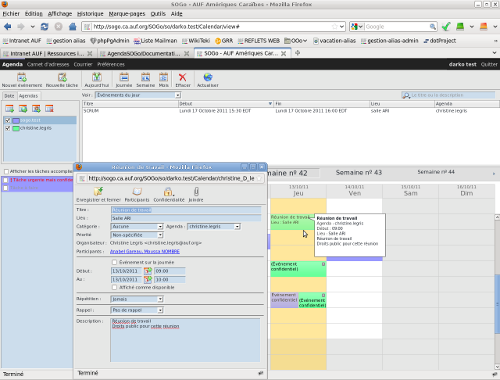
Task: Click the Lieu input field Salle ARI
Action: tap(186, 218)
